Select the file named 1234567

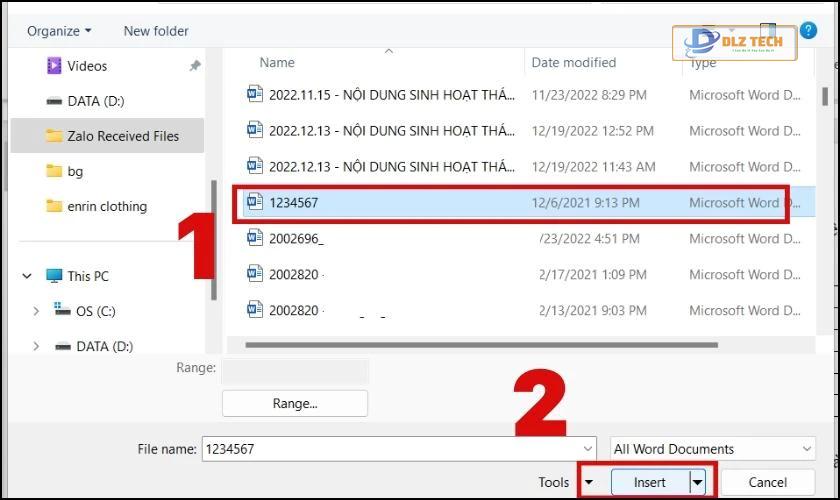click(x=294, y=203)
